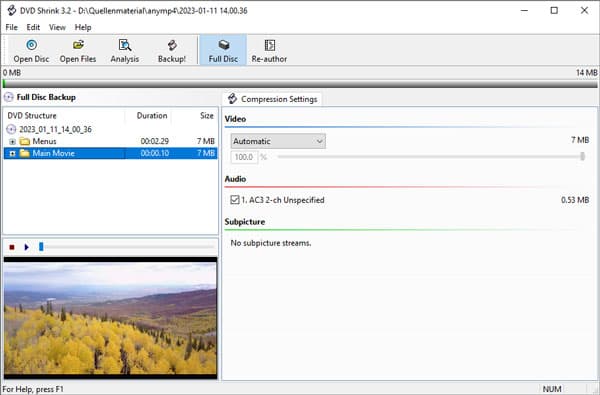Stop the preview playback
The height and width of the screenshot is (395, 600).
pos(12,247)
